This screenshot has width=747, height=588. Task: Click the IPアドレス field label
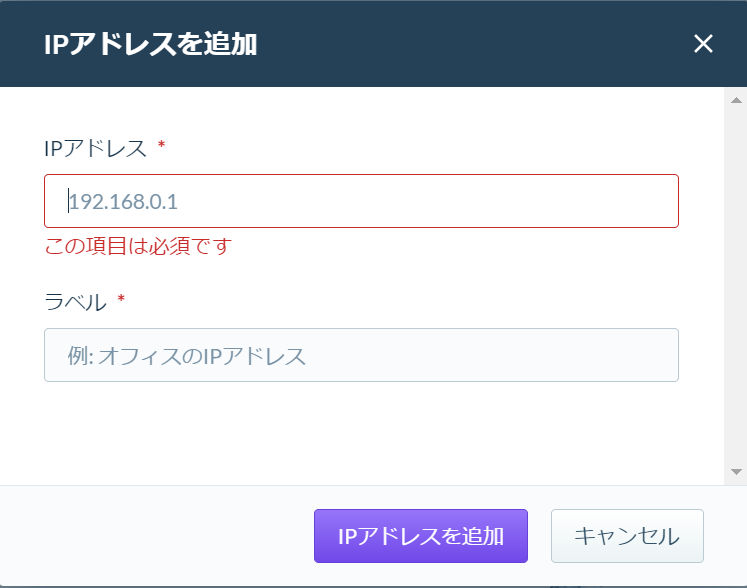point(95,148)
